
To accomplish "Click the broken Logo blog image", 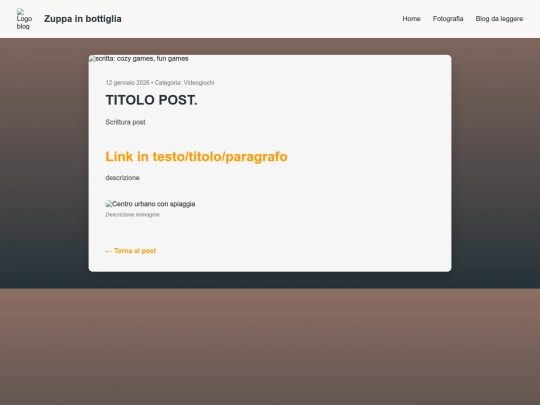I will (24, 19).
